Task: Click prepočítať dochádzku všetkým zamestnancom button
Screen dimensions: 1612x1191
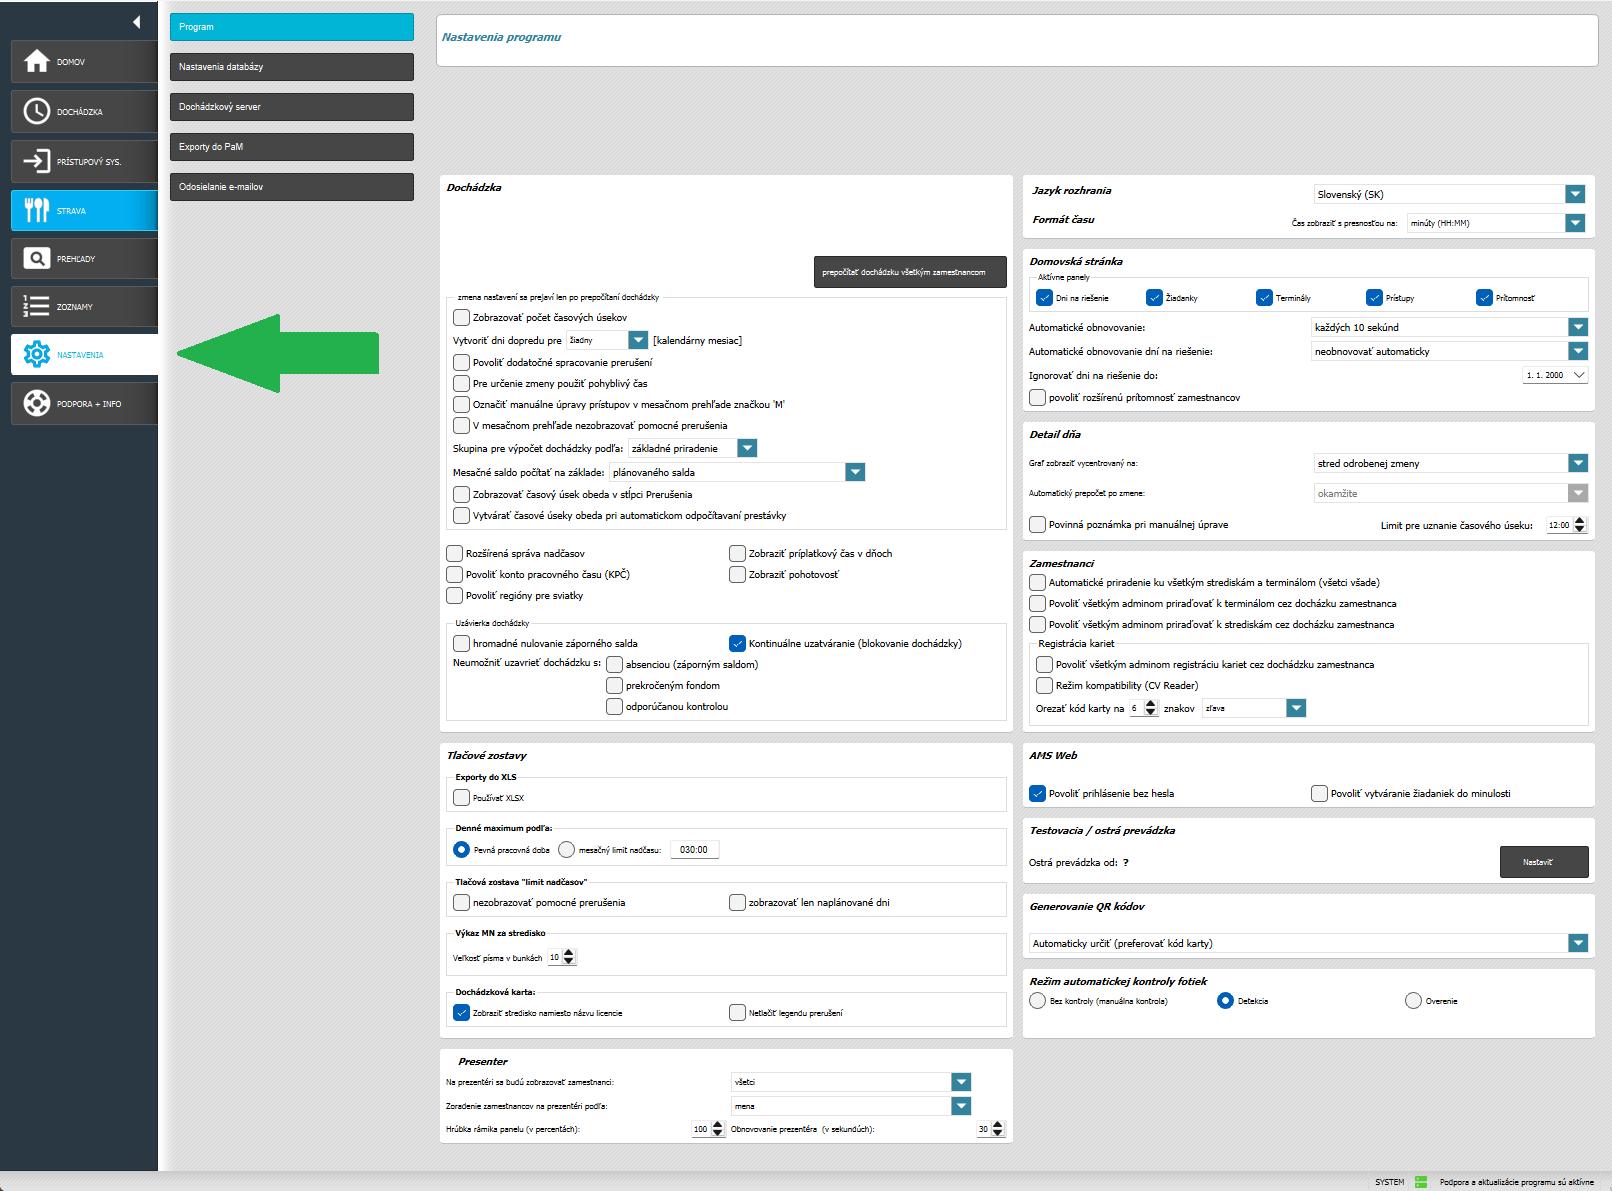Action: pyautogui.click(x=909, y=272)
